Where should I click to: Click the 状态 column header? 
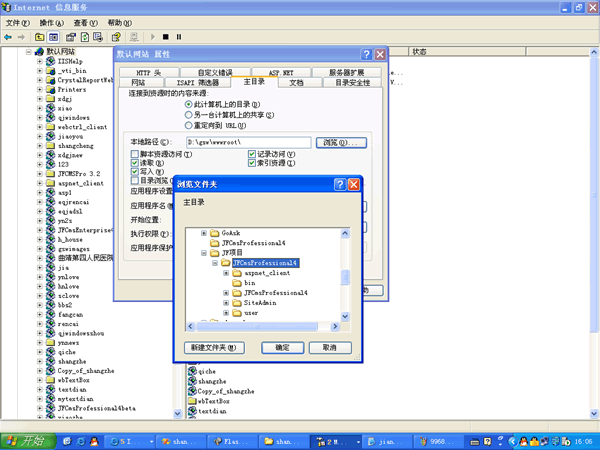pos(468,52)
